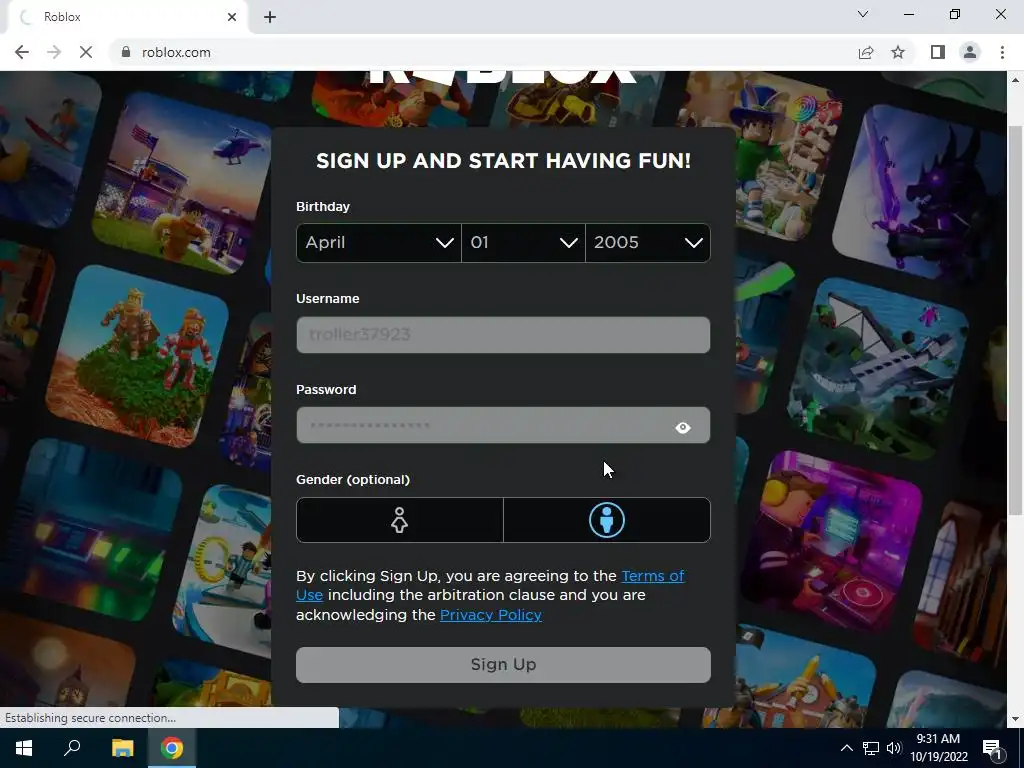Select the male gender option
This screenshot has height=768, width=1024.
click(x=607, y=520)
